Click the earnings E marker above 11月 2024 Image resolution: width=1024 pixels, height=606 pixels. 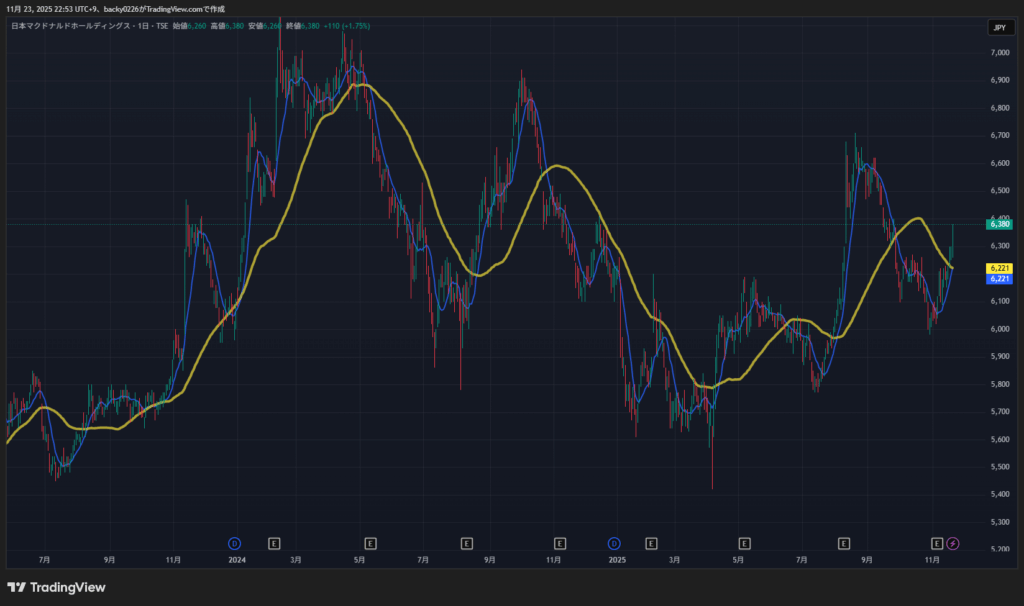click(560, 543)
